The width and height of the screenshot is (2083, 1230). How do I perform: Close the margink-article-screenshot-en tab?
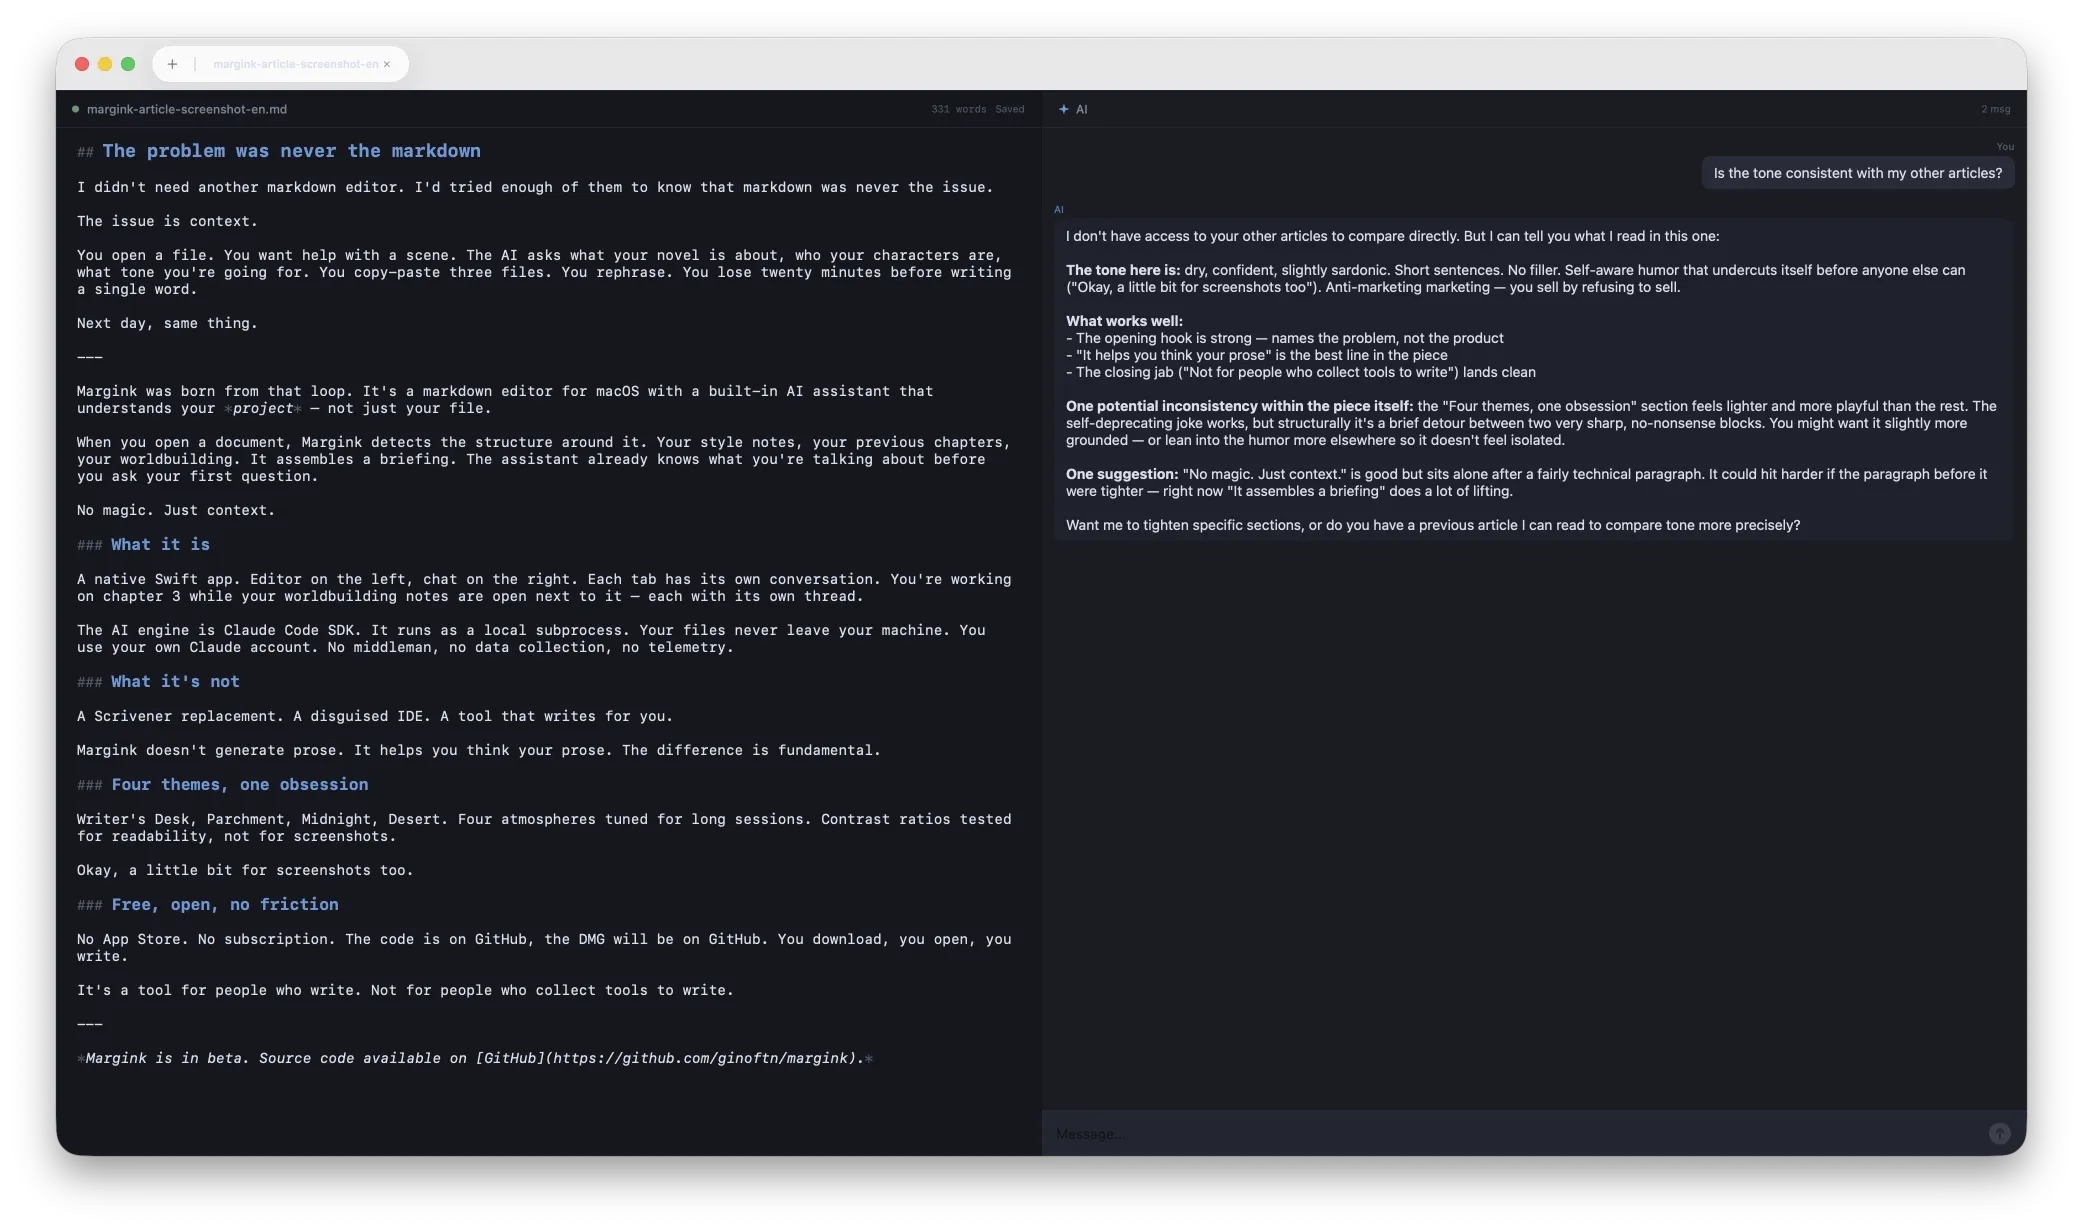[x=387, y=64]
